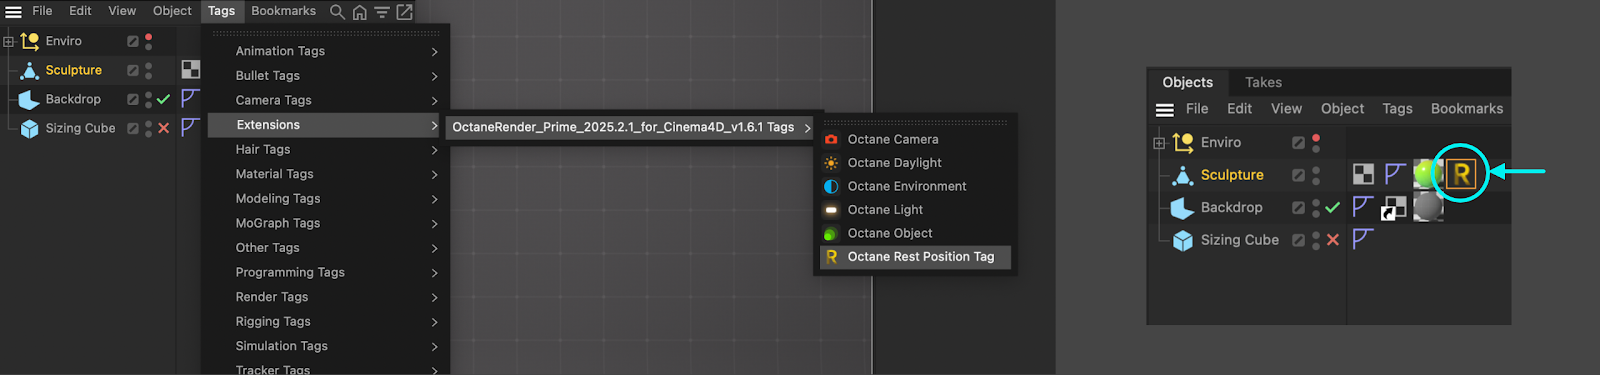1600x375 pixels.
Task: Click Octane Light icon in submenu
Action: point(831,210)
